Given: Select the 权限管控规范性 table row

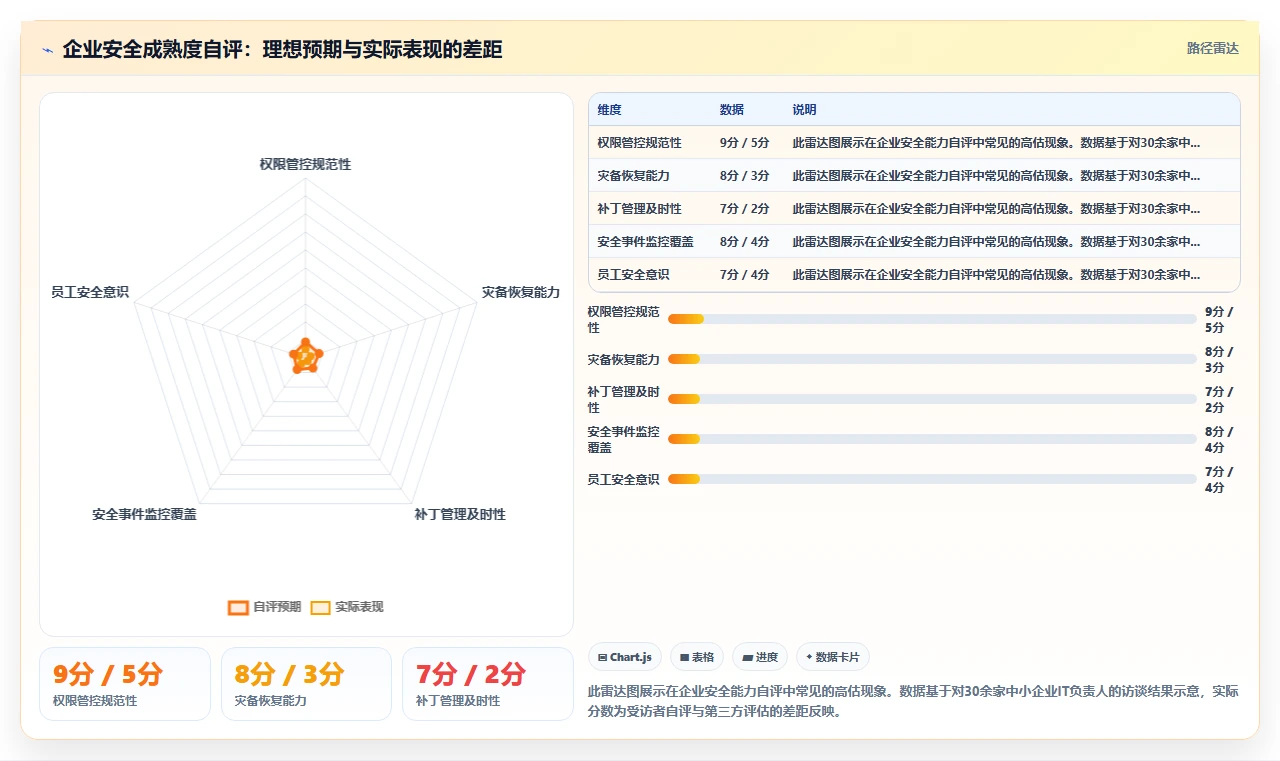Looking at the screenshot, I should 914,142.
